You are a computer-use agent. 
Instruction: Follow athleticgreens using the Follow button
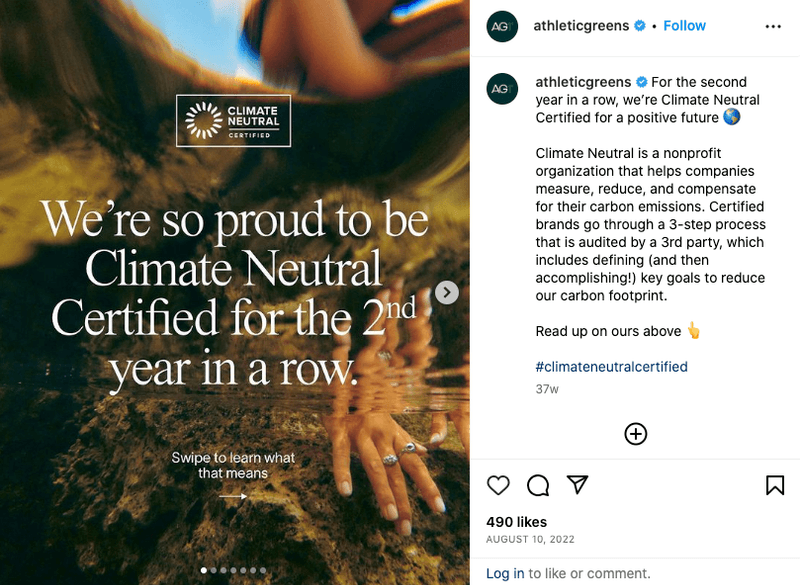tap(684, 26)
